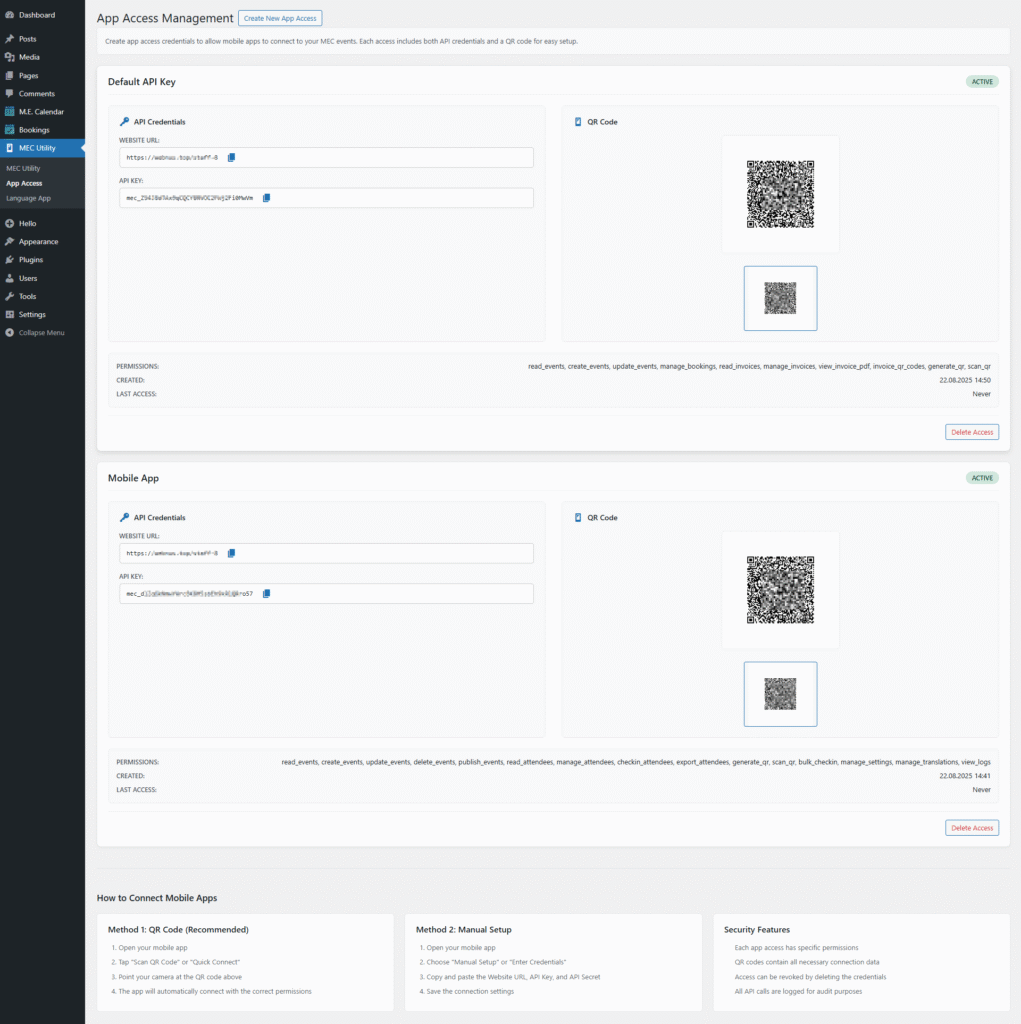The image size is (1021, 1024).
Task: Click the Default API Key's API key field
Action: [326, 198]
